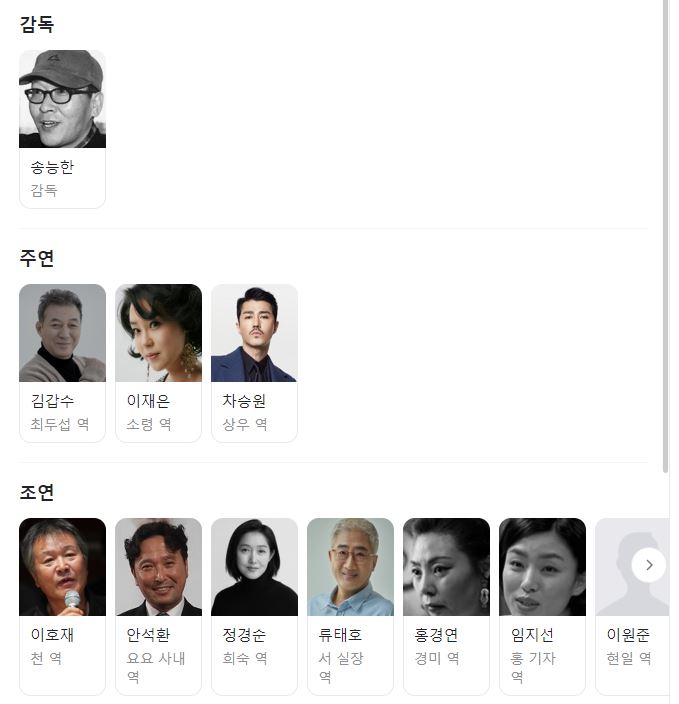Click the vertical page scrollbar
Image resolution: width=679 pixels, height=704 pixels.
666,236
